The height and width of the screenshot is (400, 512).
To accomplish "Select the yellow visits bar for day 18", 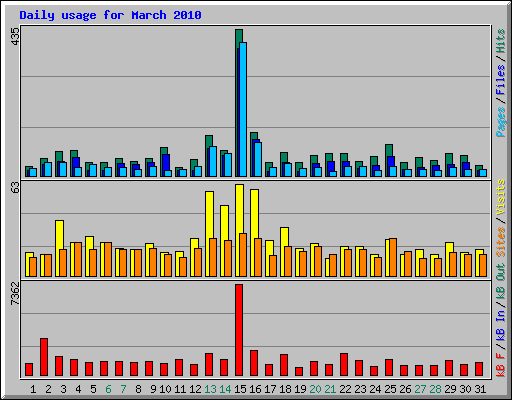I will (x=284, y=252).
